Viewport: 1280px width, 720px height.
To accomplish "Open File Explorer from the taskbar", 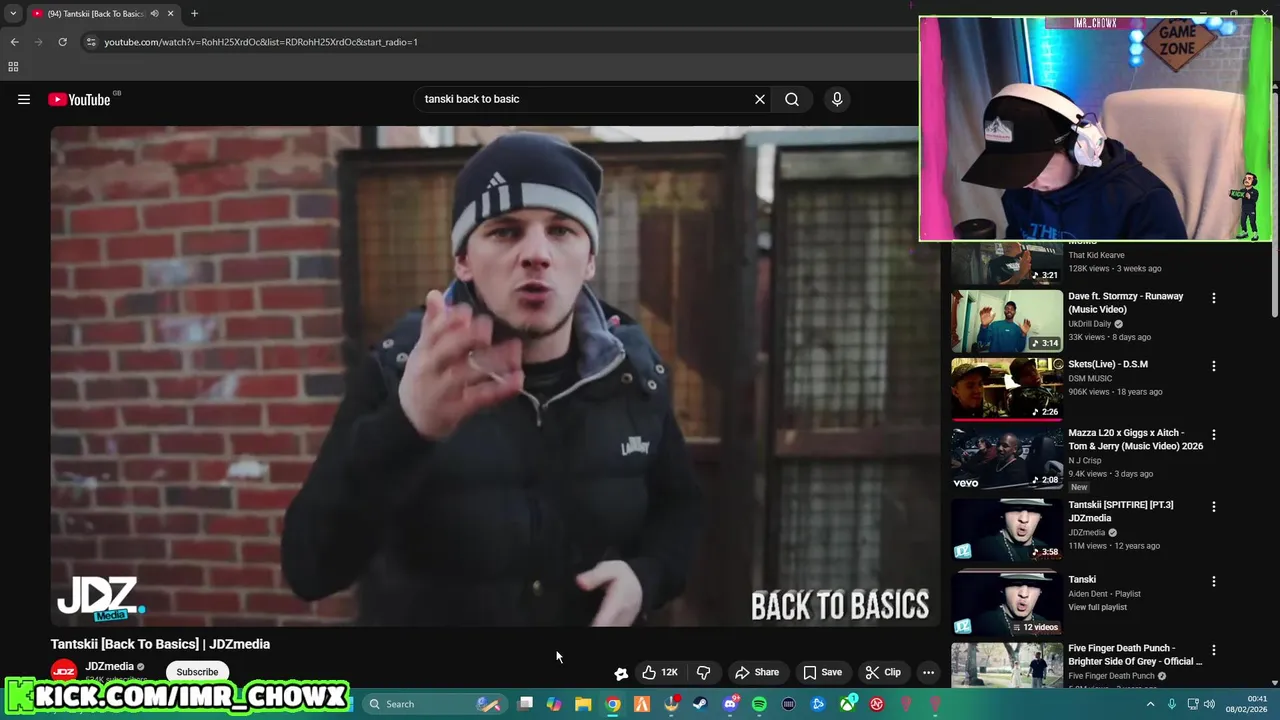I will [x=583, y=704].
